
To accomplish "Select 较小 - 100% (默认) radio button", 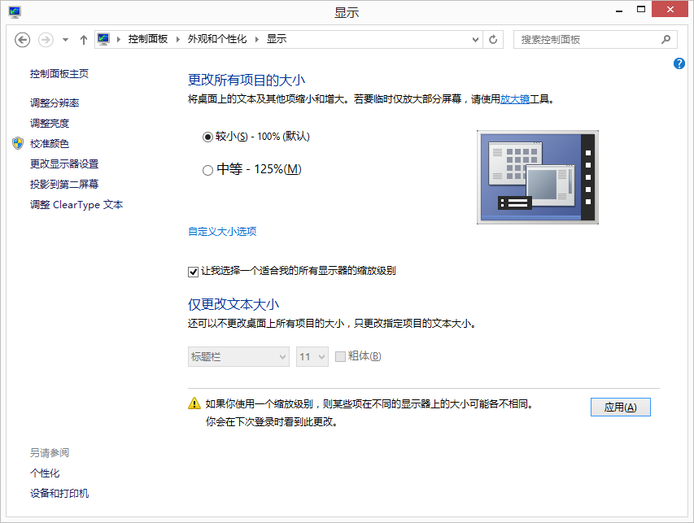I will click(207, 137).
